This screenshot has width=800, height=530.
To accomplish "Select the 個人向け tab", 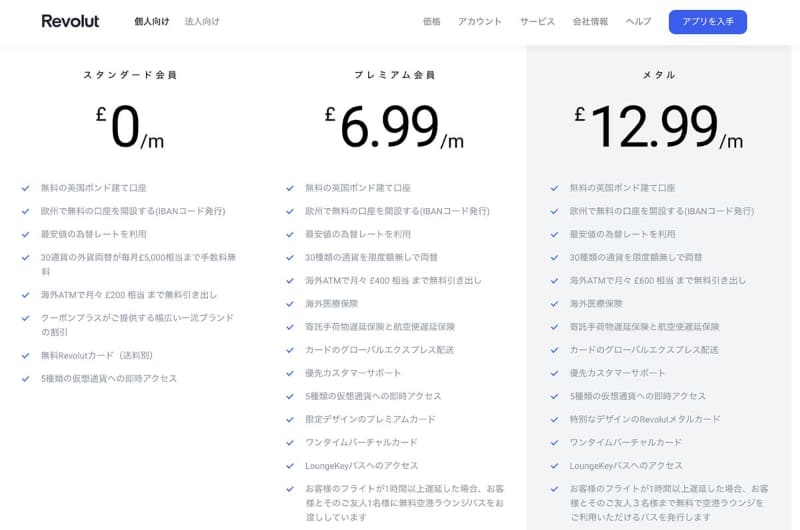I will tap(152, 21).
